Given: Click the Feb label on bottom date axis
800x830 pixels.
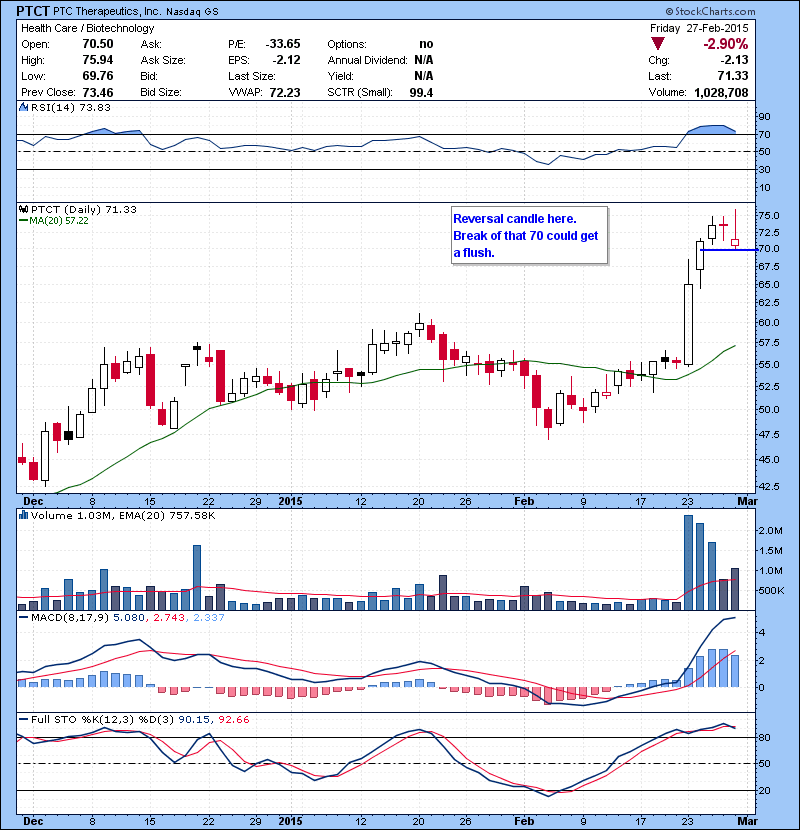Looking at the screenshot, I should point(524,821).
